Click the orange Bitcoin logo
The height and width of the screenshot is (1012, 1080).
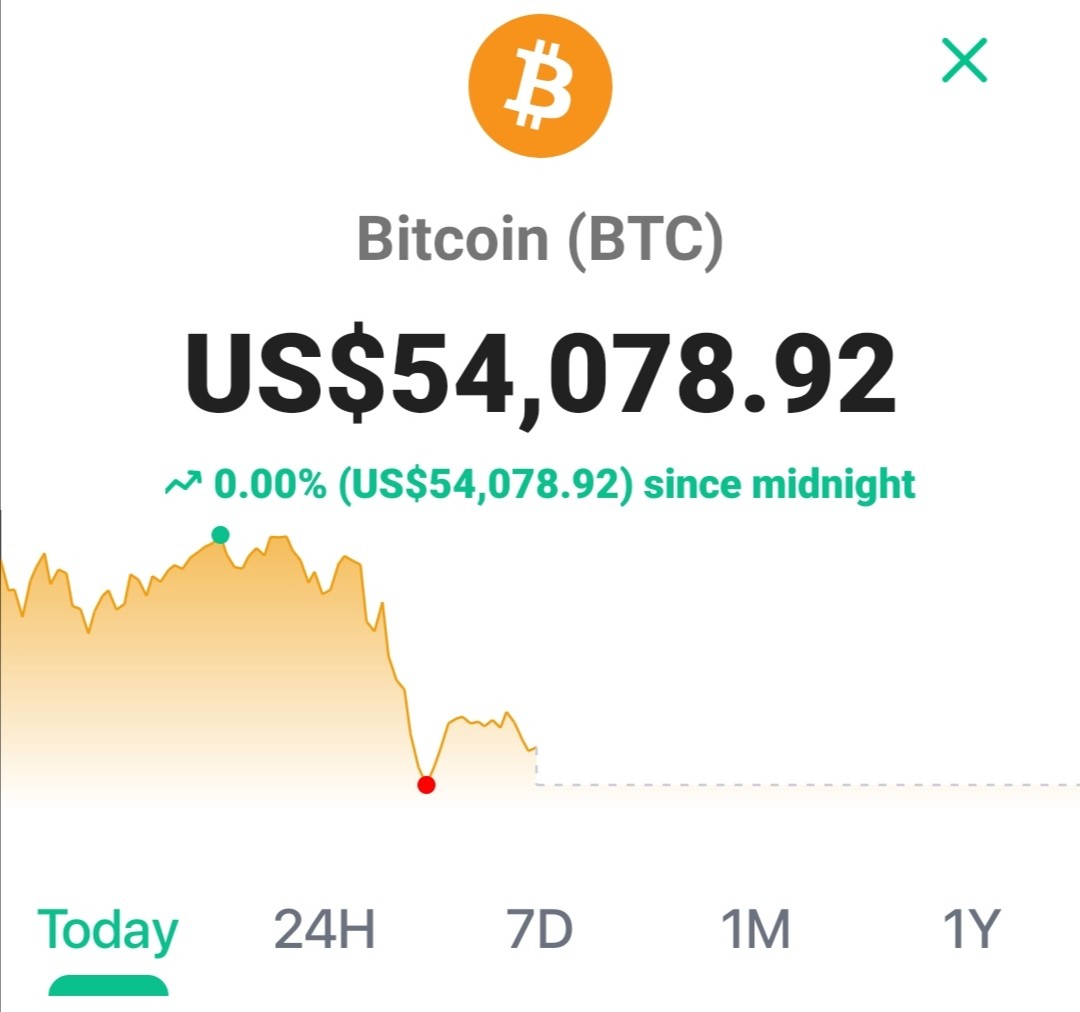click(x=540, y=85)
